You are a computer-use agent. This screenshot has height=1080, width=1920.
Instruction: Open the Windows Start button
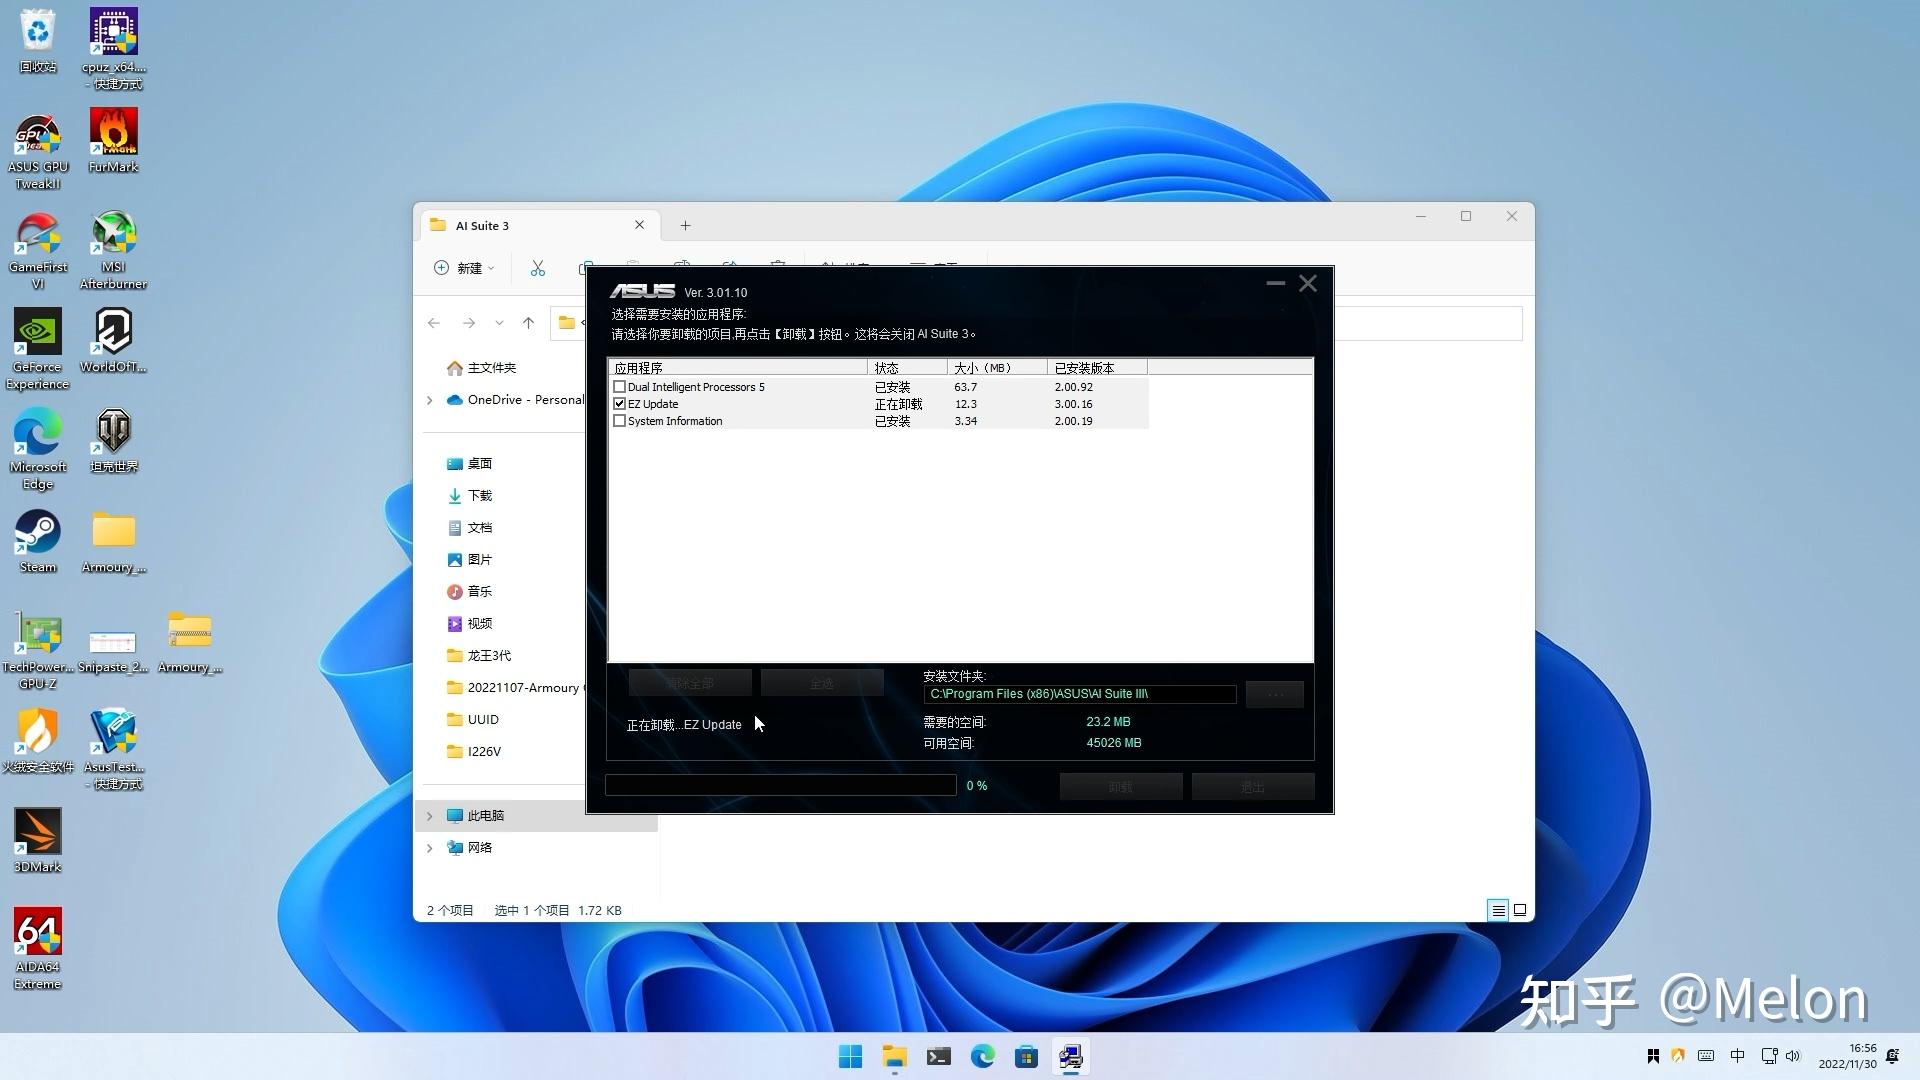850,1057
